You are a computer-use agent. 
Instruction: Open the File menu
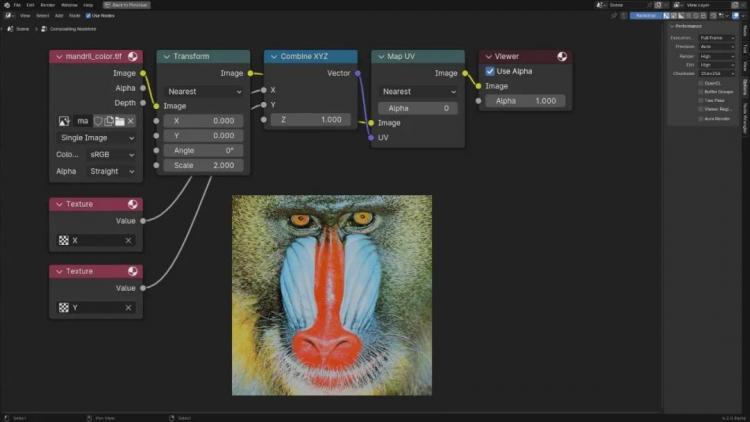pyautogui.click(x=17, y=5)
